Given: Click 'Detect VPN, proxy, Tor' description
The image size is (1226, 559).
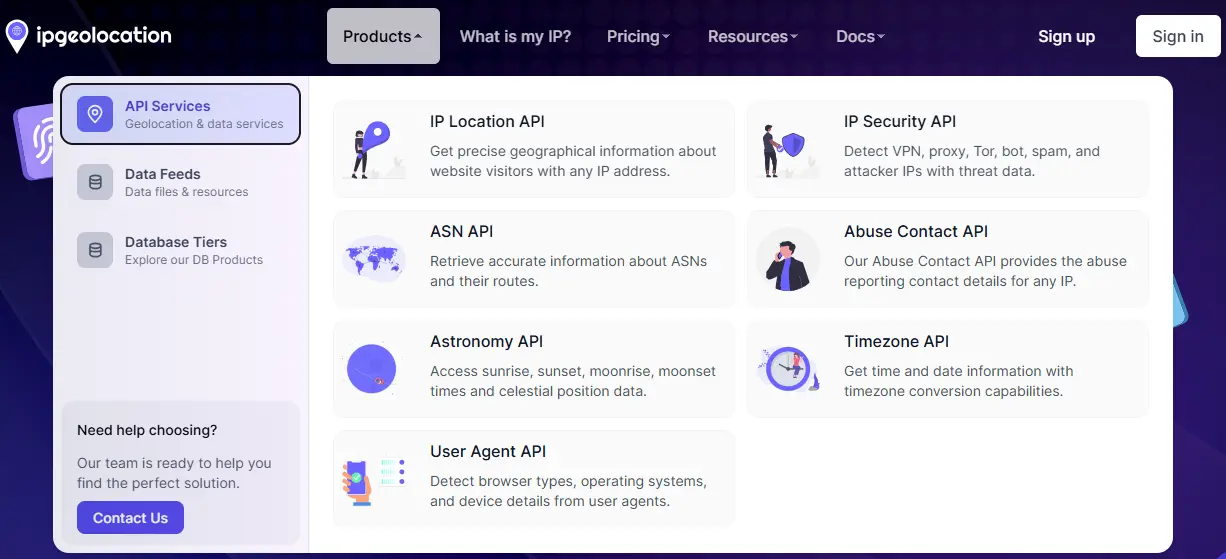Looking at the screenshot, I should click(972, 161).
